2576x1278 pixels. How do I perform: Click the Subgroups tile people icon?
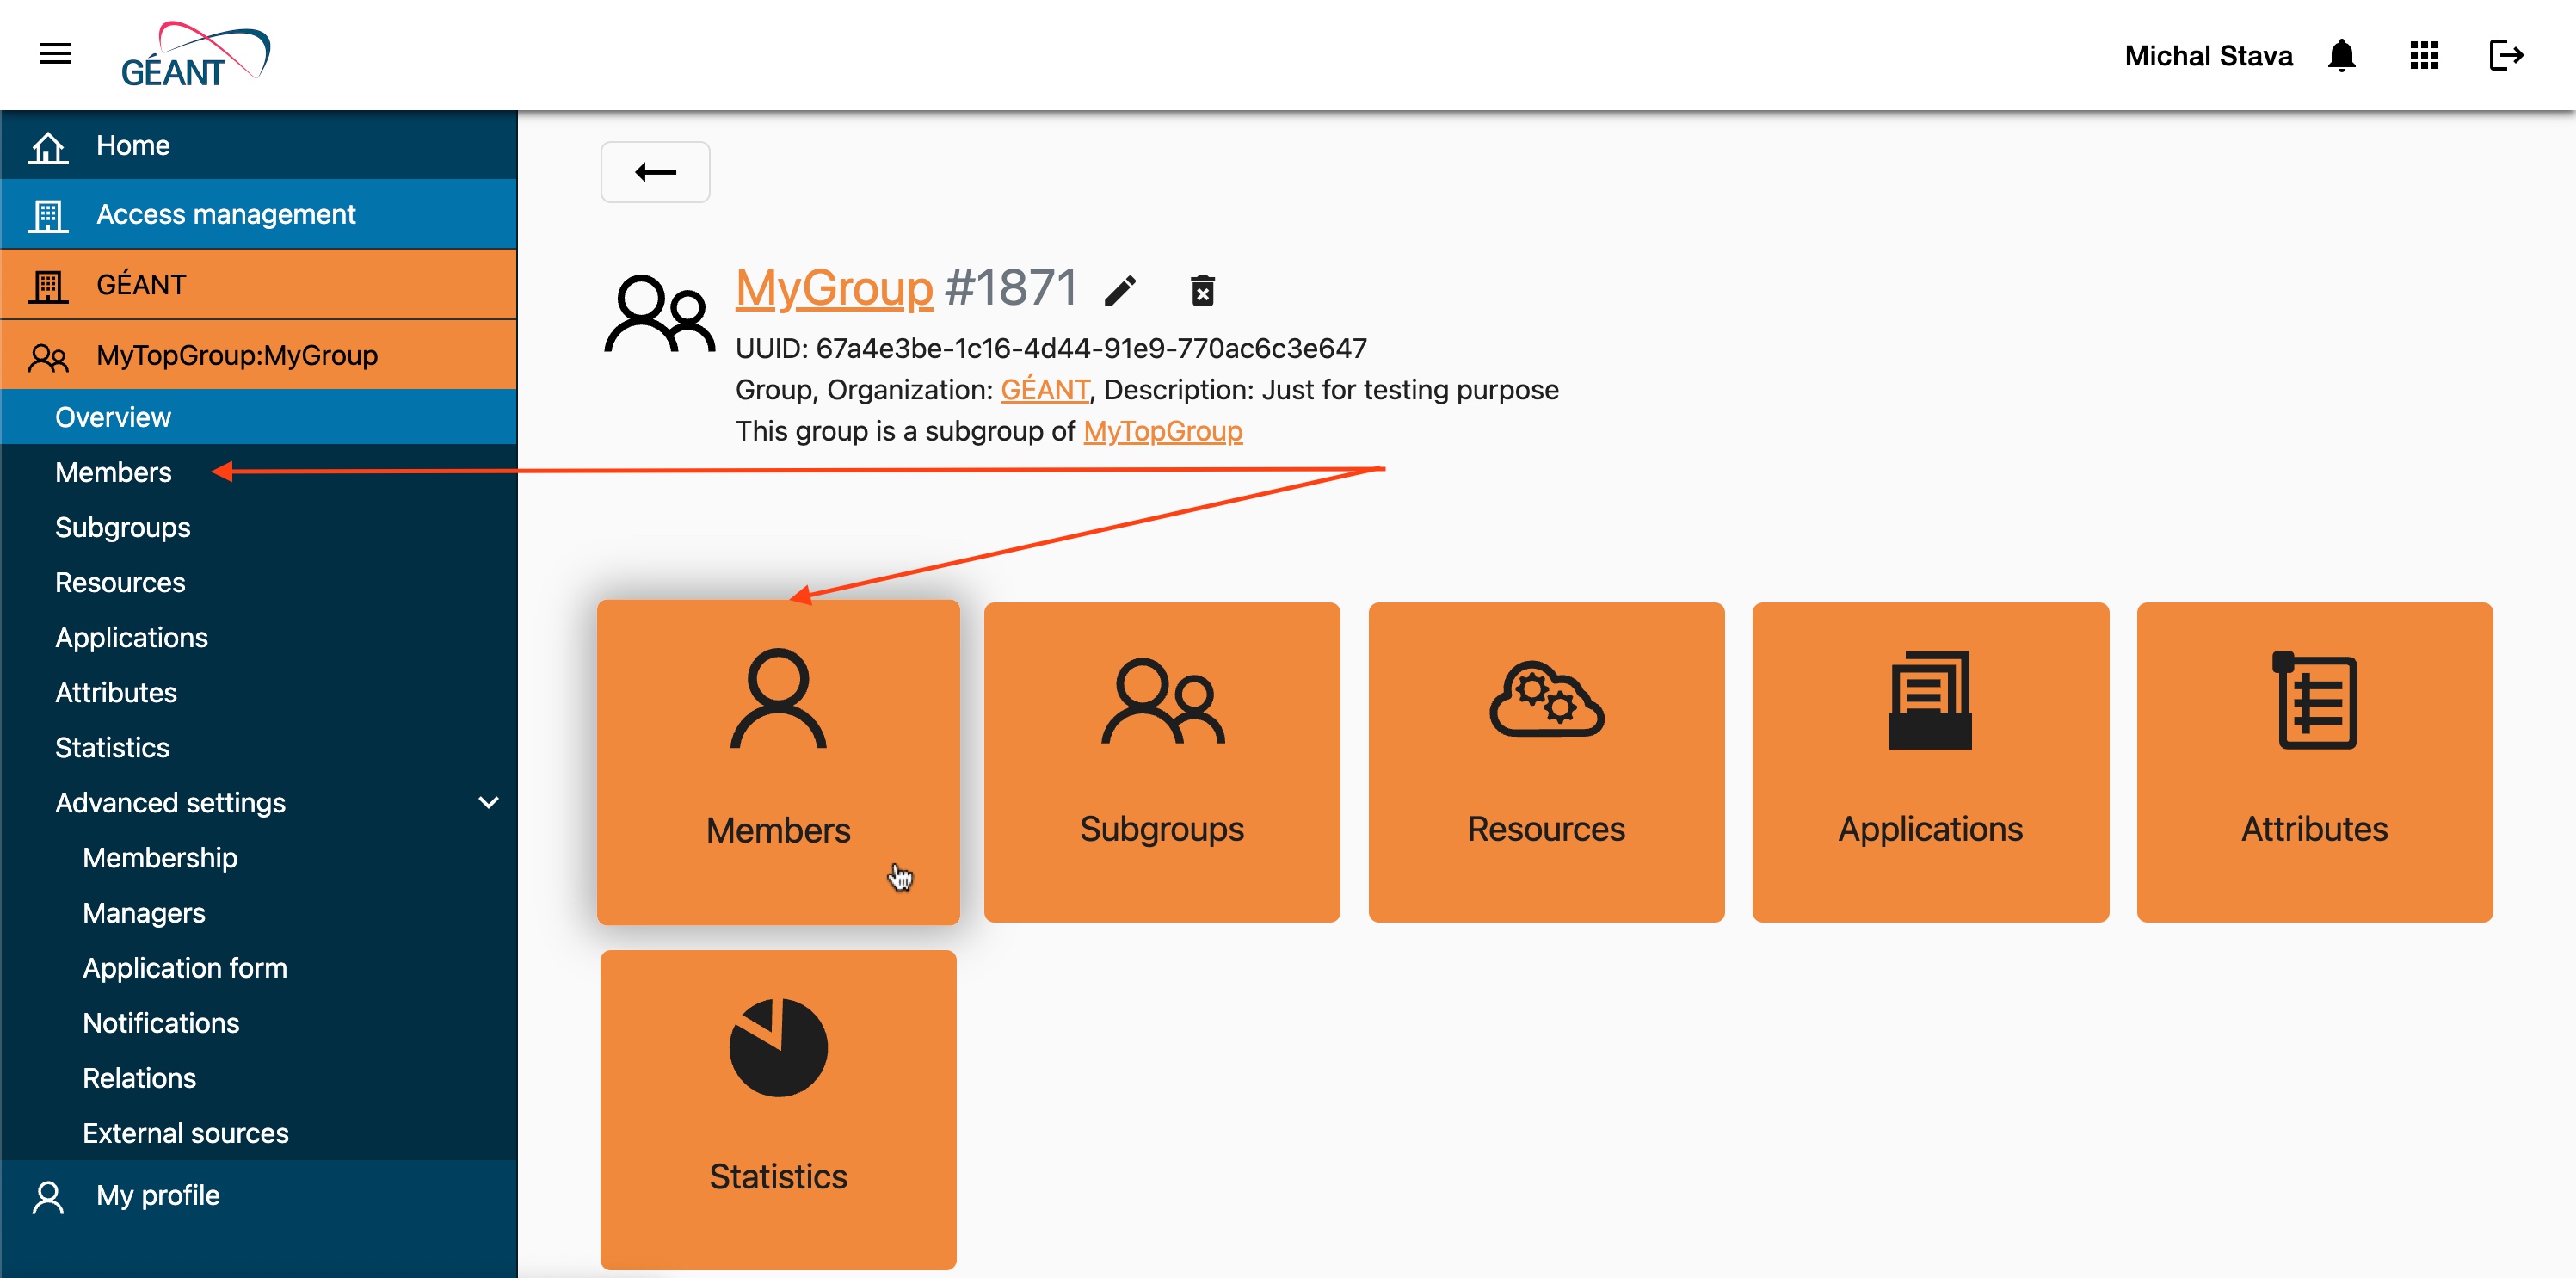coord(1162,700)
